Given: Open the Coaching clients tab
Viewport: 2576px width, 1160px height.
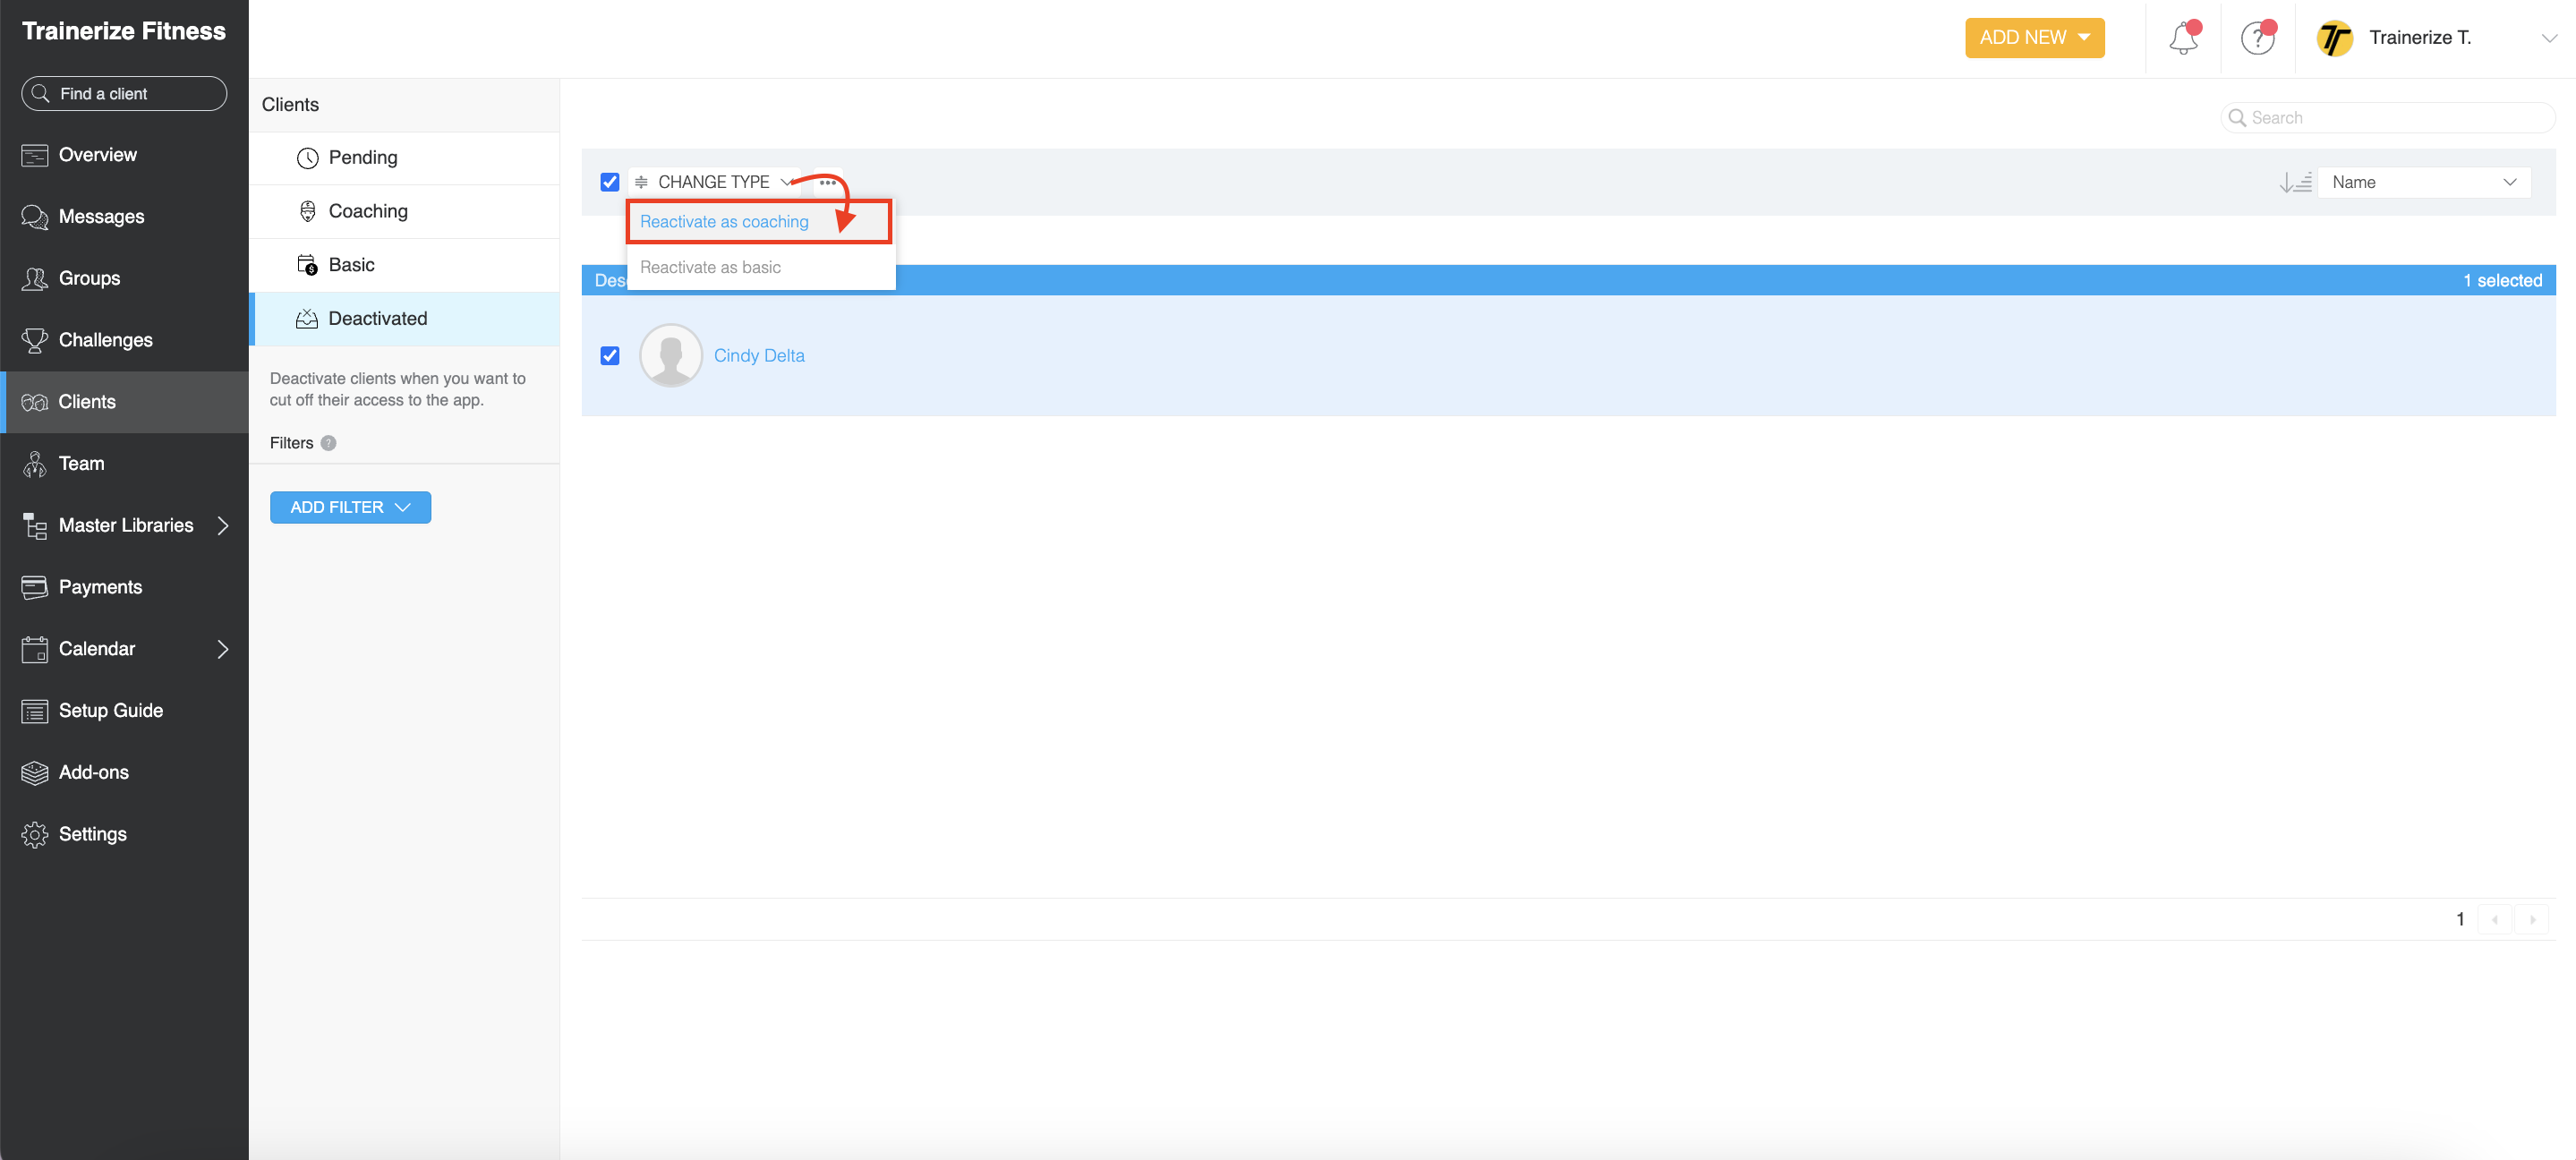Looking at the screenshot, I should click(x=404, y=211).
